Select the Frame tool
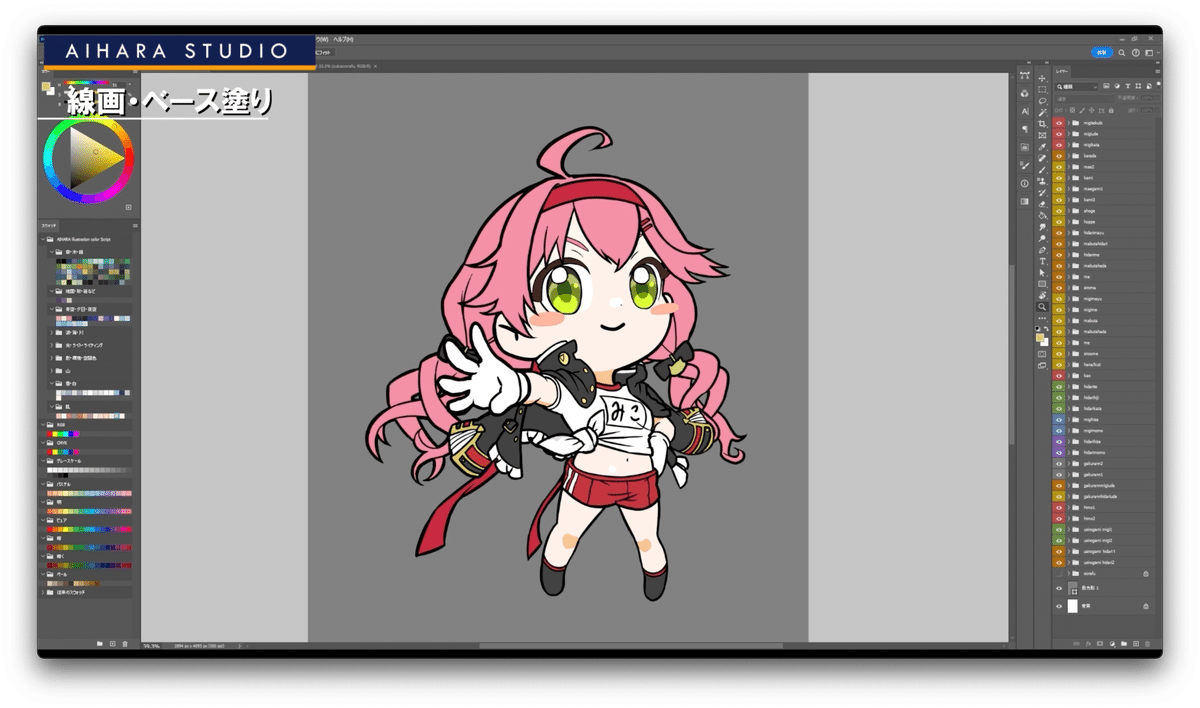The width and height of the screenshot is (1200, 708). pos(1042,135)
